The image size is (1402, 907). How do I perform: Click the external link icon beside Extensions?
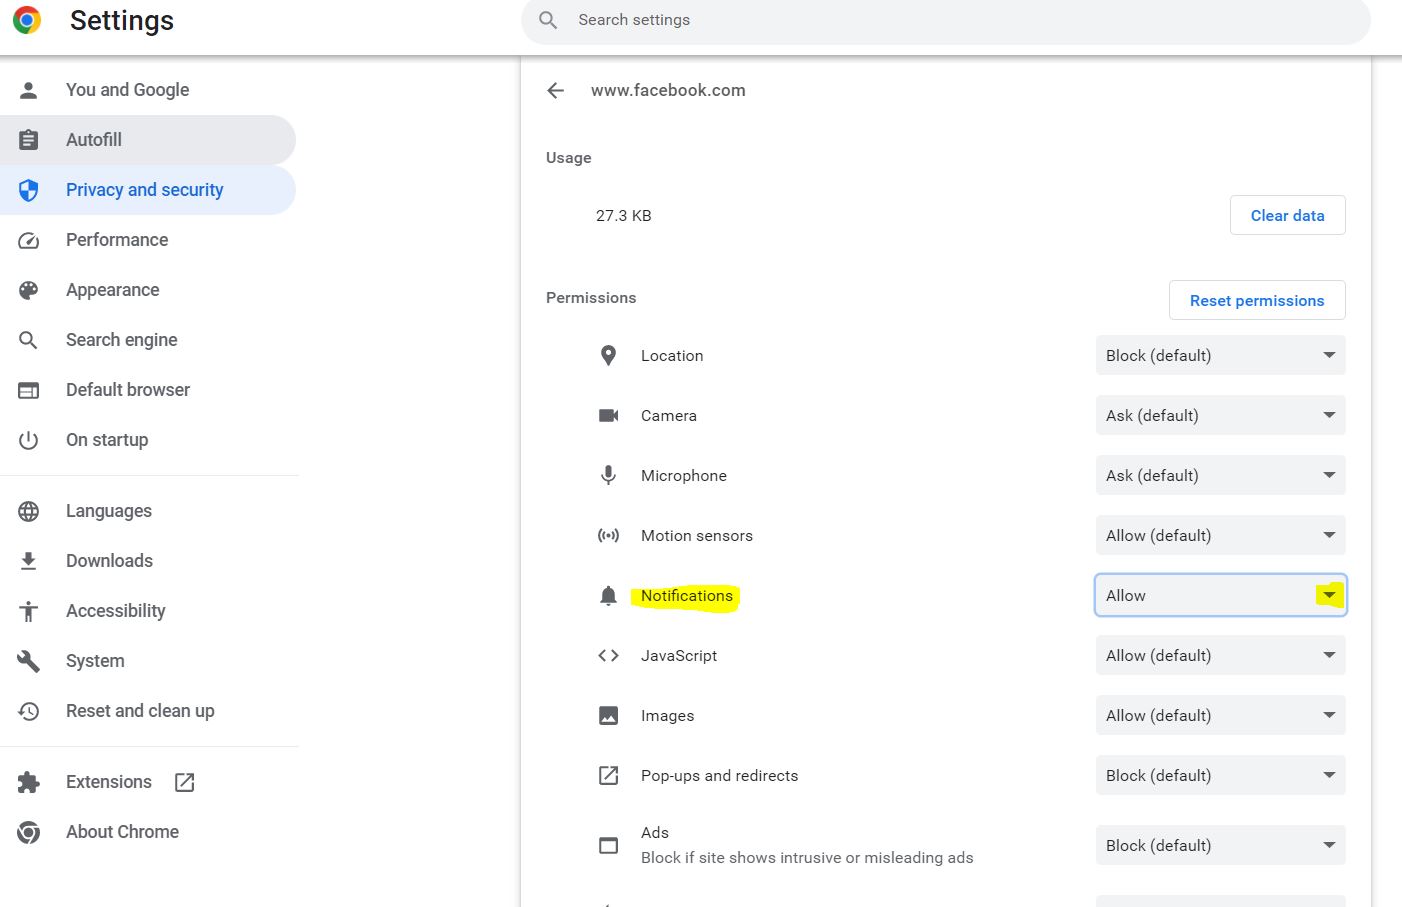click(185, 782)
